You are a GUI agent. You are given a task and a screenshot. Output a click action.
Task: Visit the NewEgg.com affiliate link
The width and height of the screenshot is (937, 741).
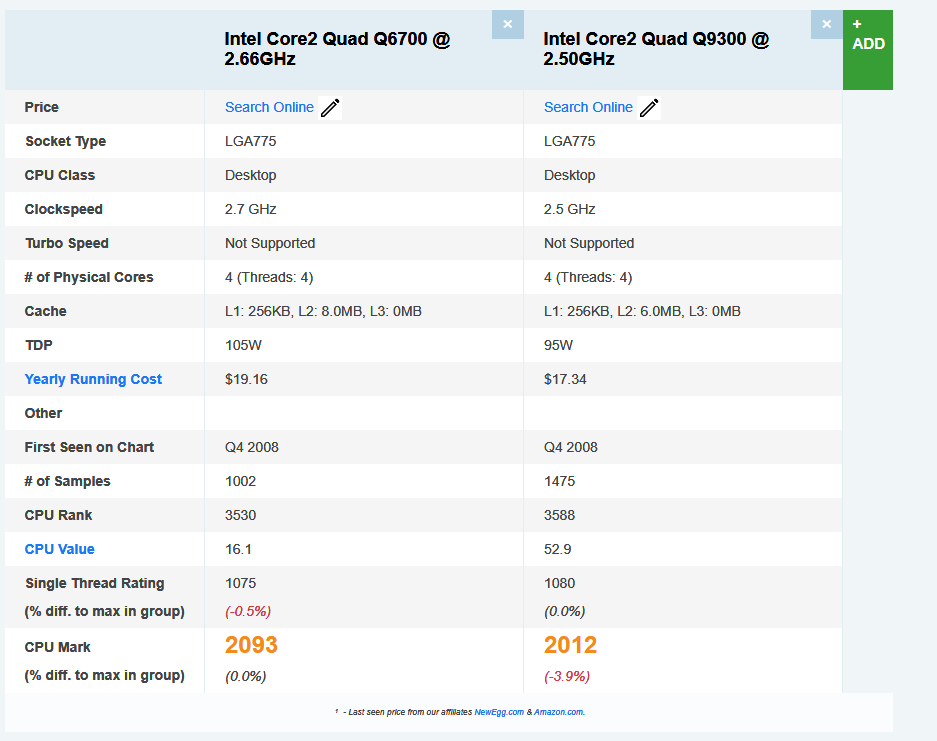click(x=499, y=712)
